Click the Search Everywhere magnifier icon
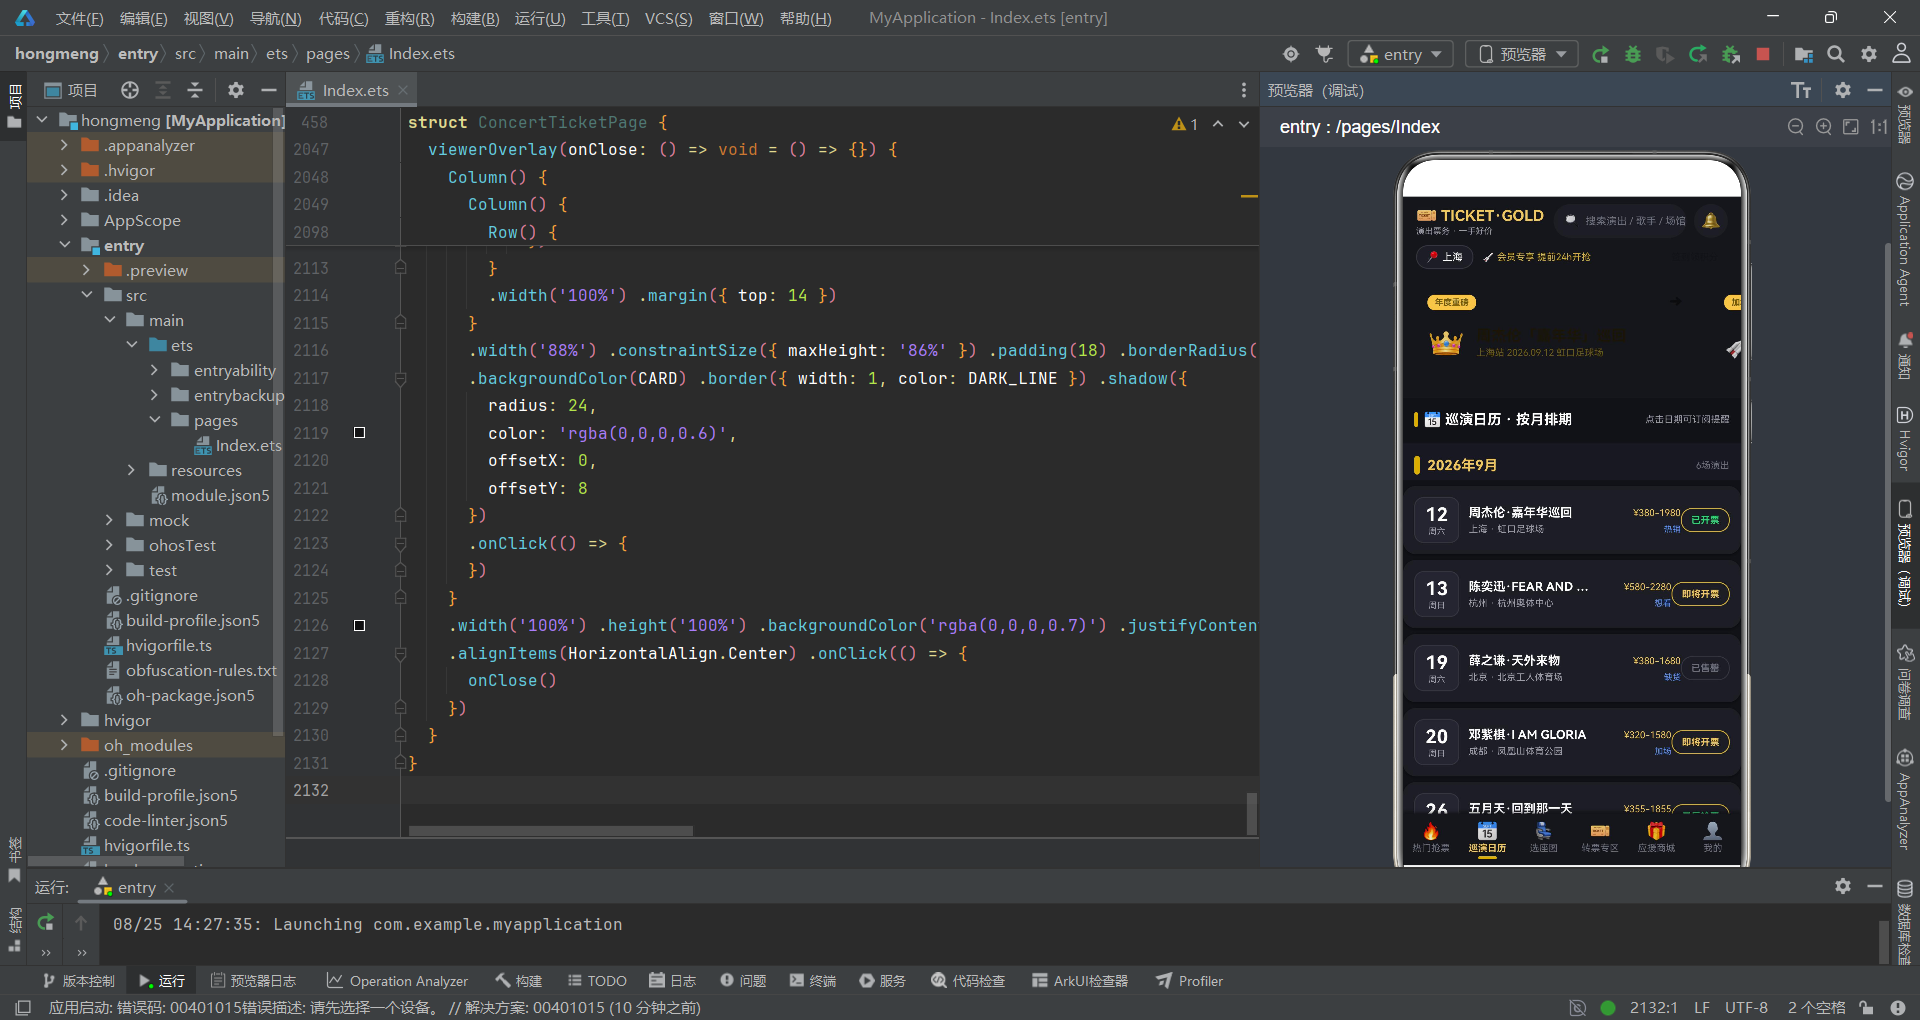This screenshot has height=1020, width=1920. click(1836, 54)
